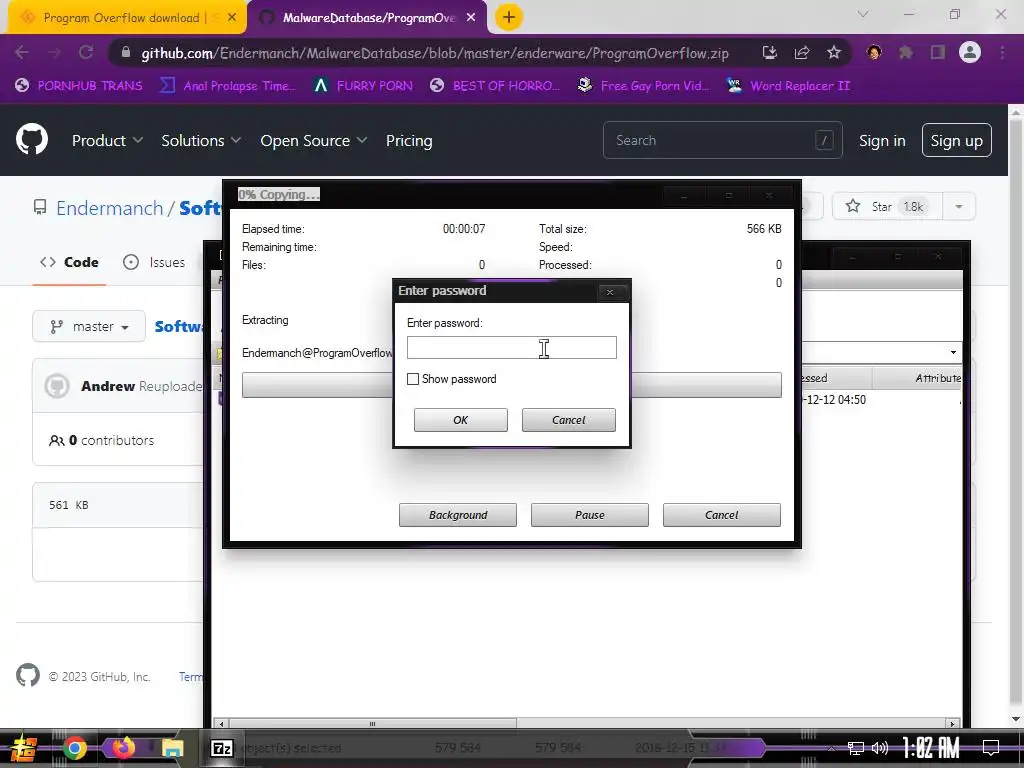Screen dimensions: 1024x768
Task: Expand the Solutions menu on GitHub
Action: 201,140
